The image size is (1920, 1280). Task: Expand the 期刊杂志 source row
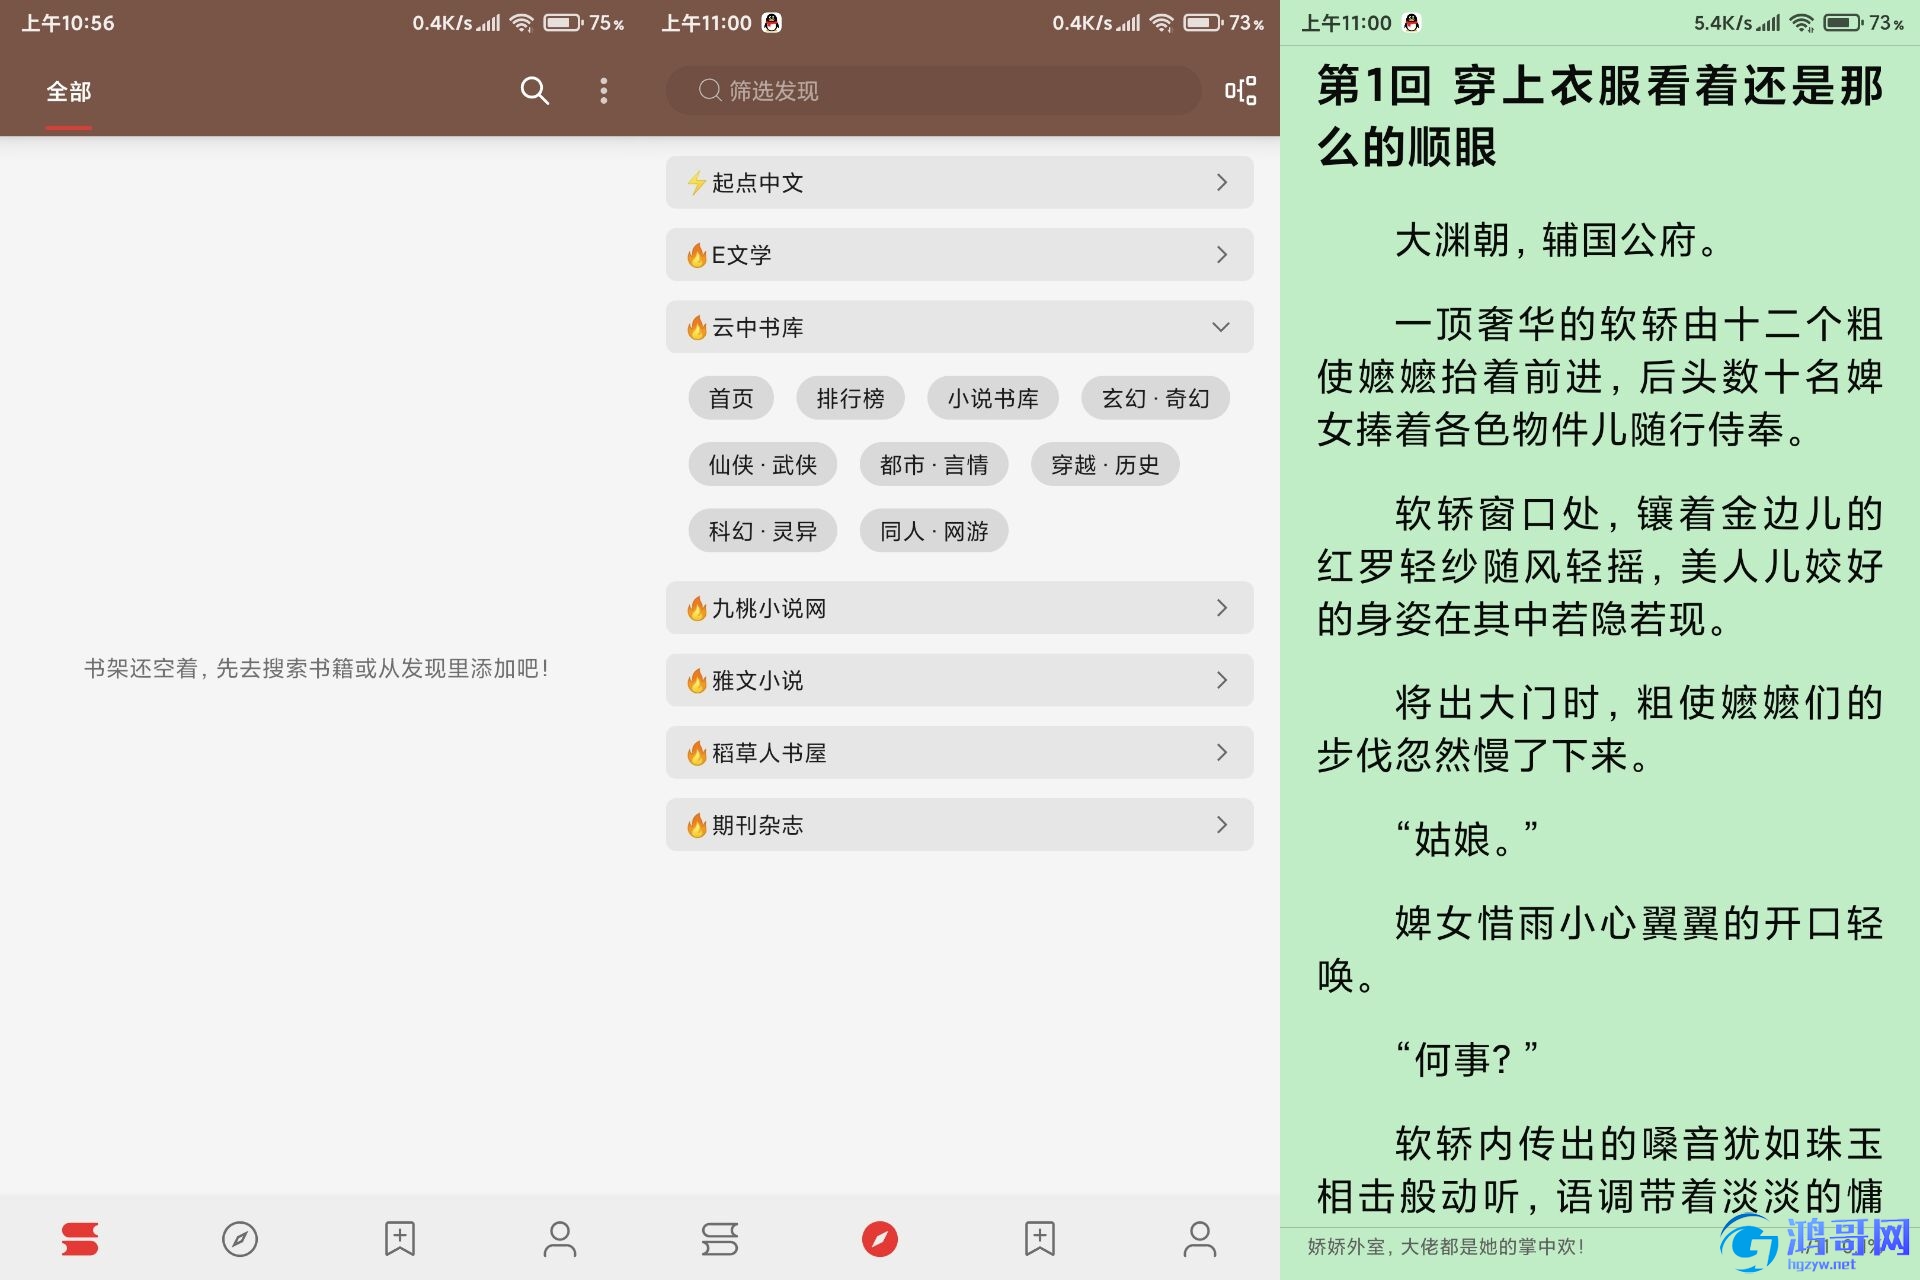(959, 825)
